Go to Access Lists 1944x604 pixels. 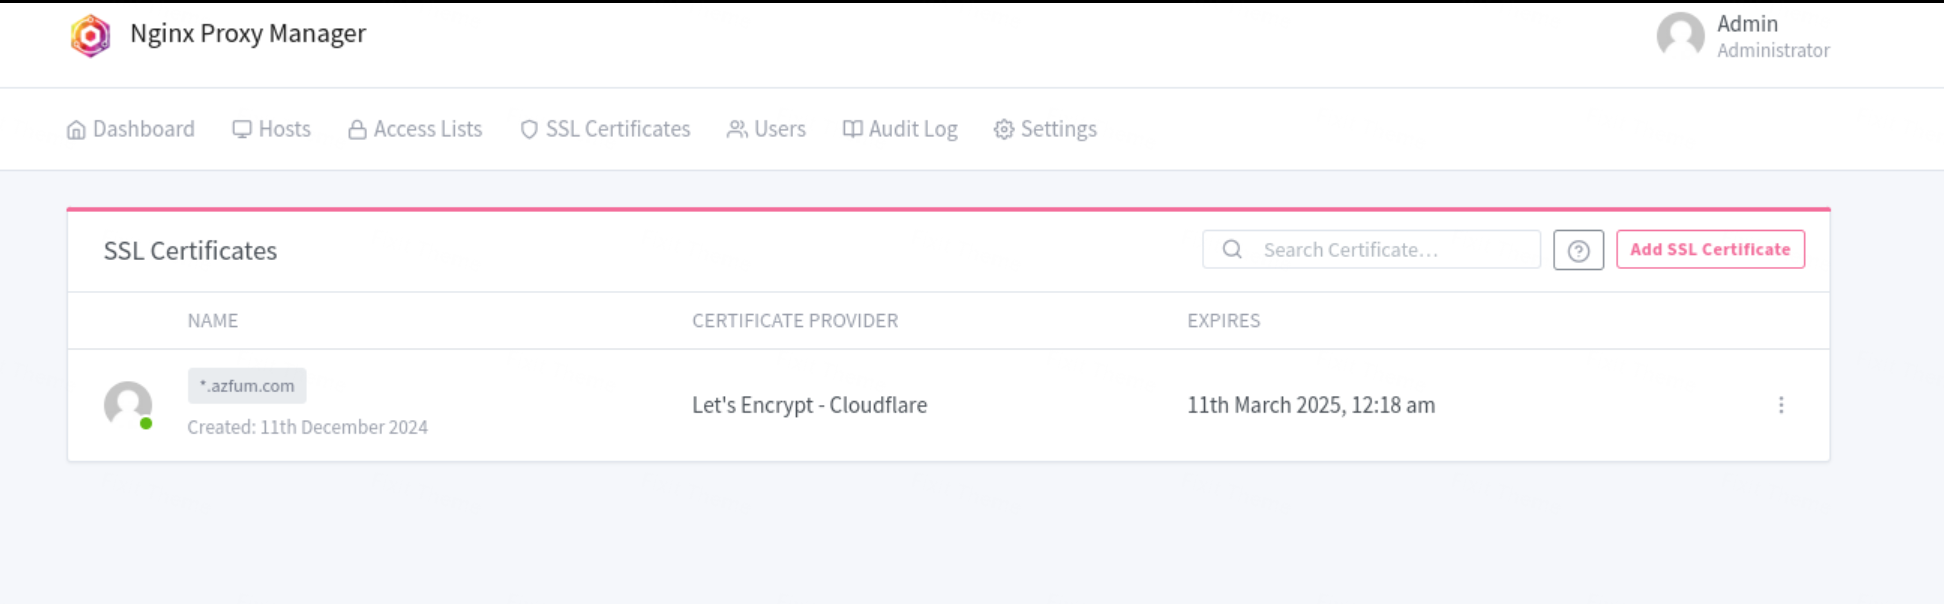click(x=415, y=129)
